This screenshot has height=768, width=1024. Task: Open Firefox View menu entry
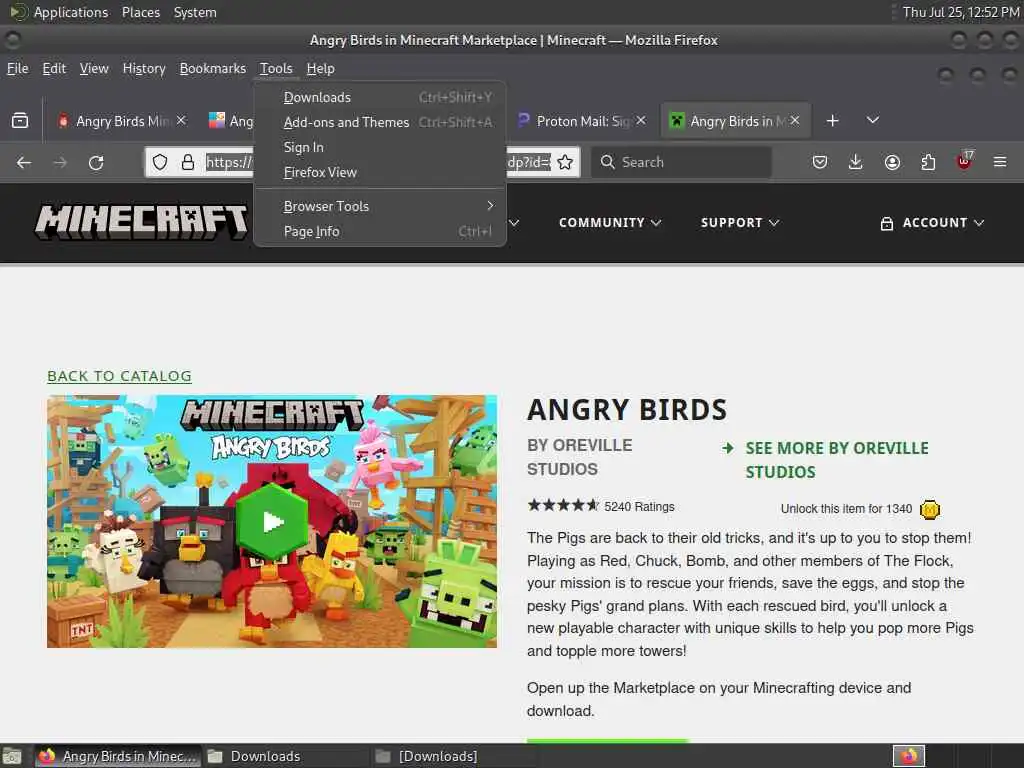click(x=379, y=172)
